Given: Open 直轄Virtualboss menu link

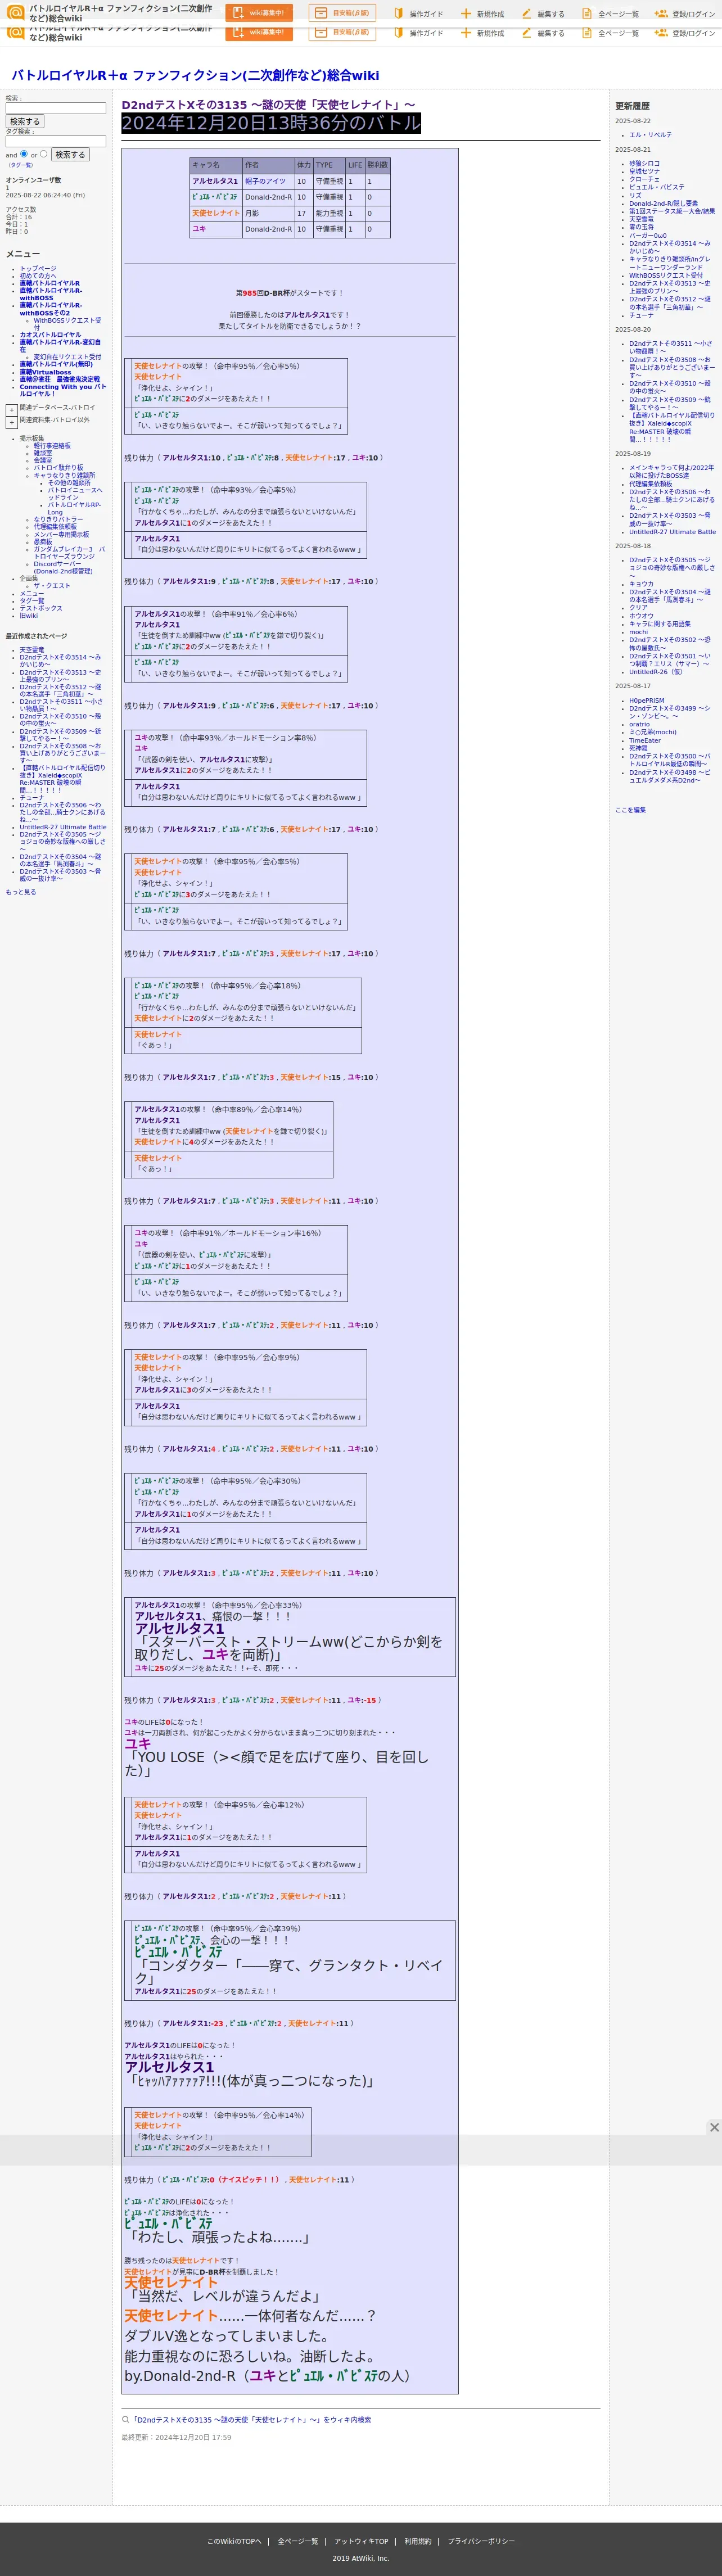Looking at the screenshot, I should (x=46, y=372).
